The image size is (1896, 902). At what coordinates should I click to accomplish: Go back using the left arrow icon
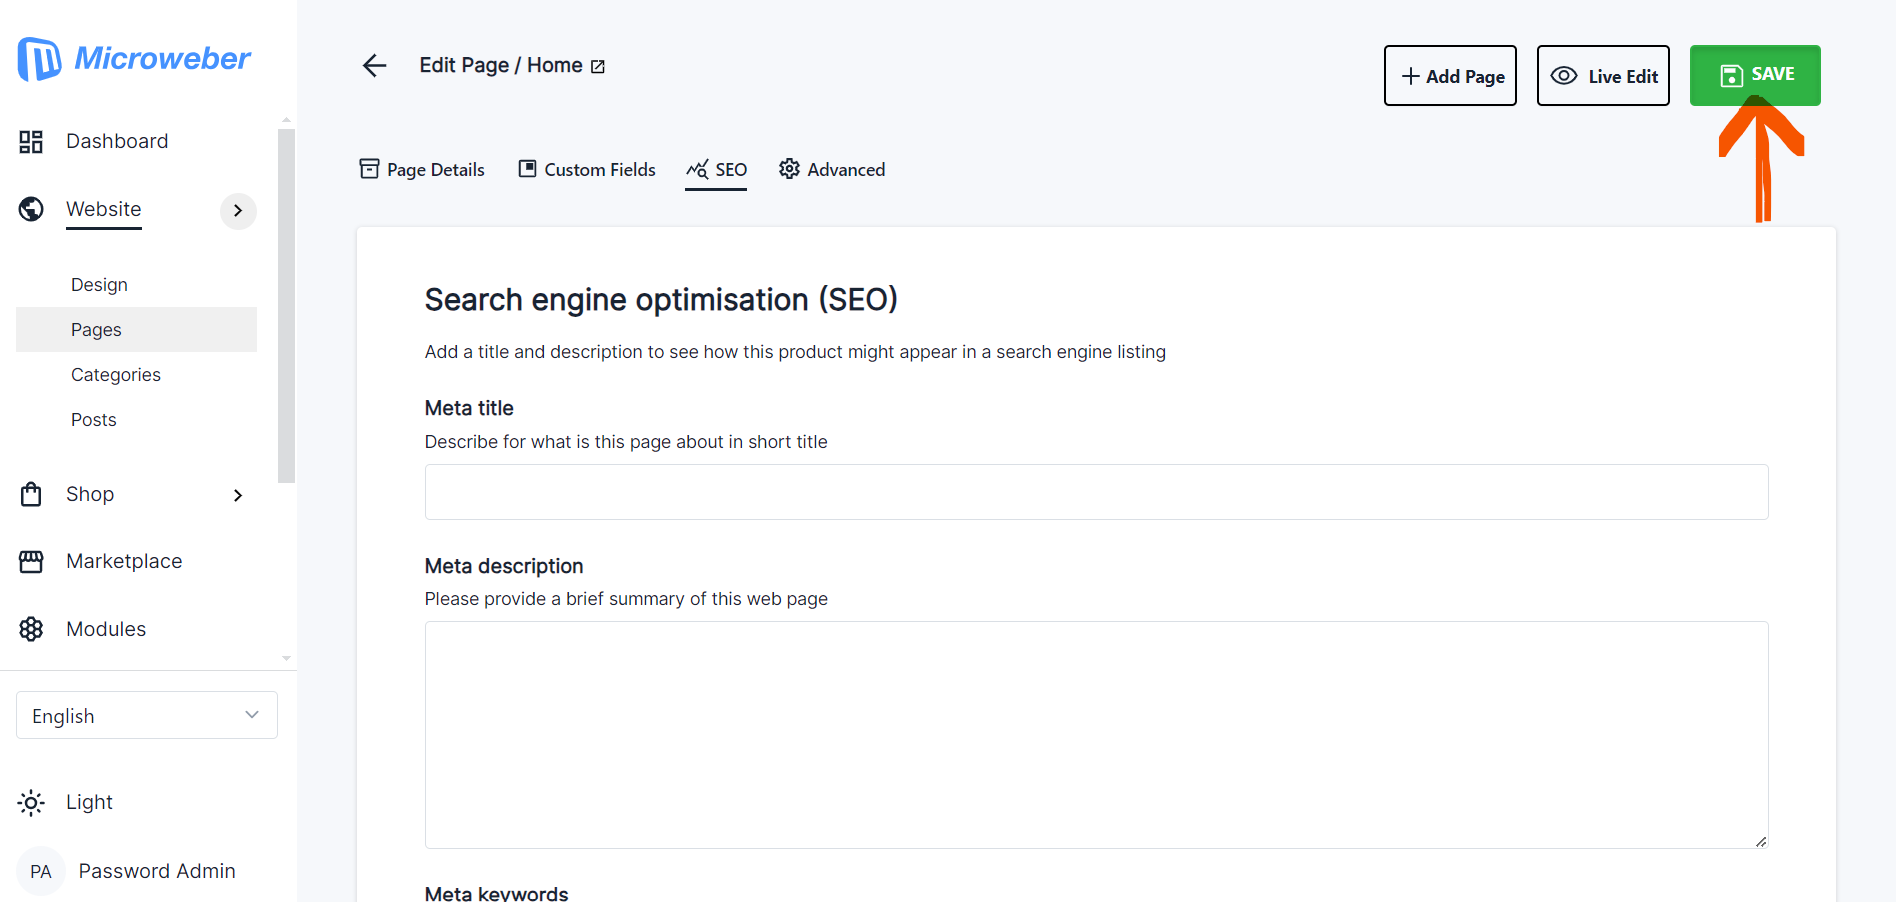pyautogui.click(x=374, y=66)
